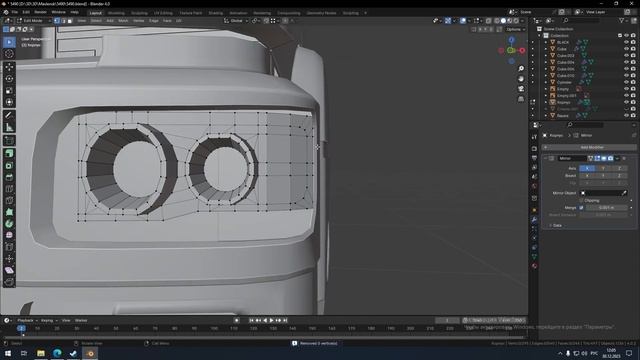This screenshot has width=640, height=360.
Task: Hide Cube.003 object with eye icon
Action: coord(626,56)
